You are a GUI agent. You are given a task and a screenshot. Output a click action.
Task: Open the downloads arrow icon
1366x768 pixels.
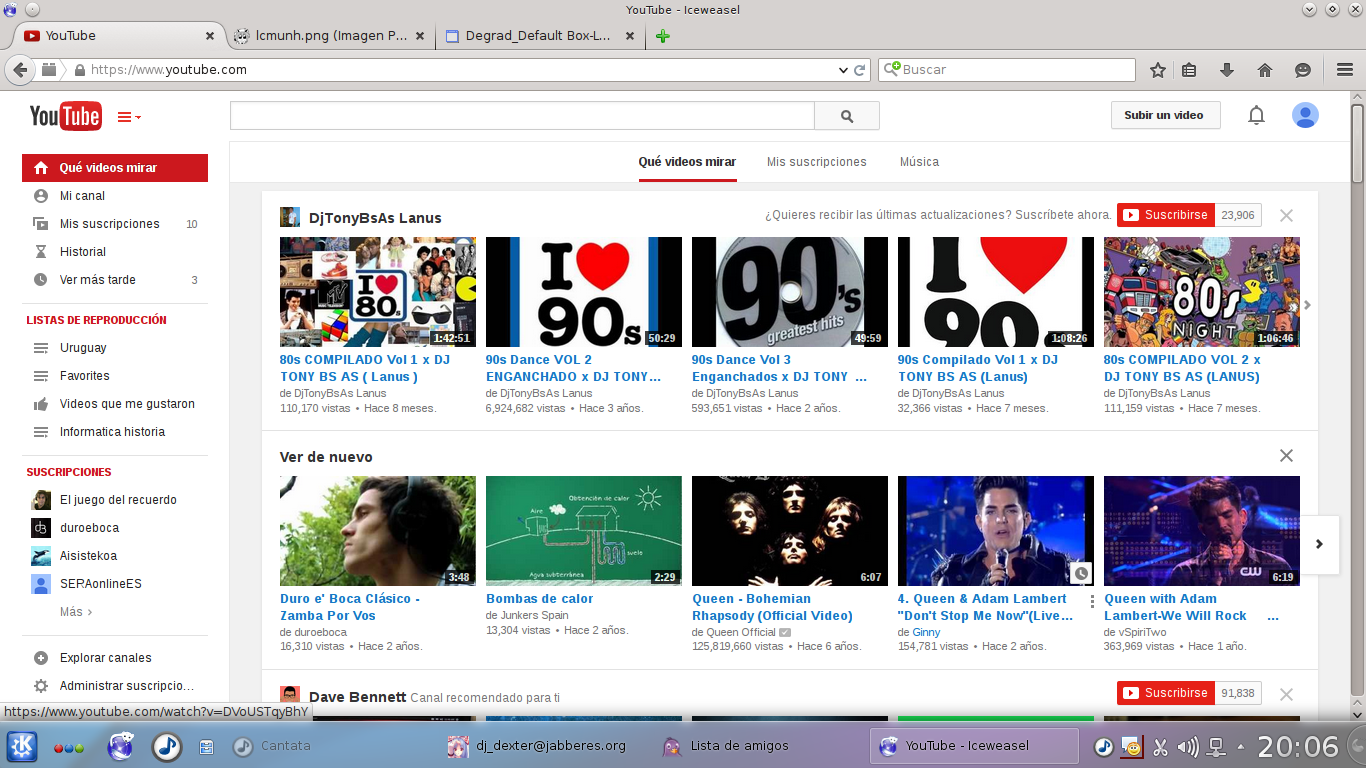[x=1227, y=70]
